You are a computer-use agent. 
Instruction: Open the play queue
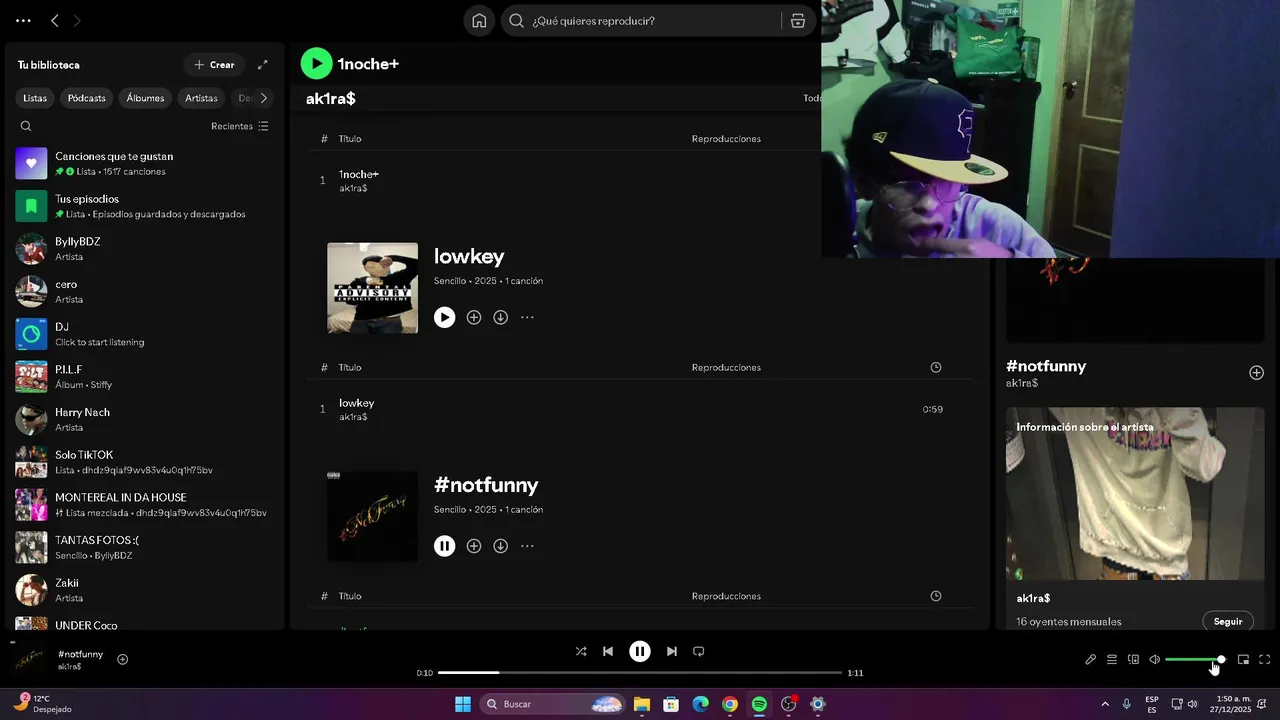[1112, 660]
